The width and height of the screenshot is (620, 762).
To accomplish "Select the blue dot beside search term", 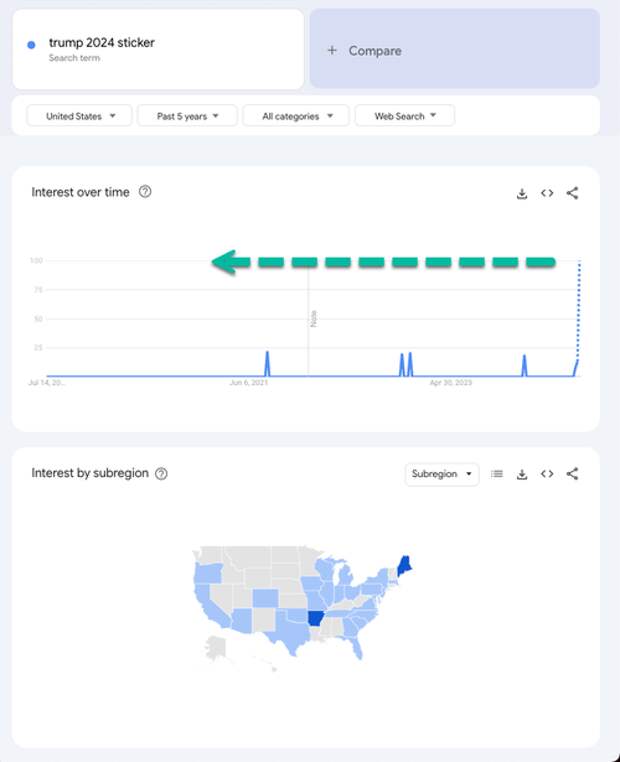I will click(x=32, y=45).
